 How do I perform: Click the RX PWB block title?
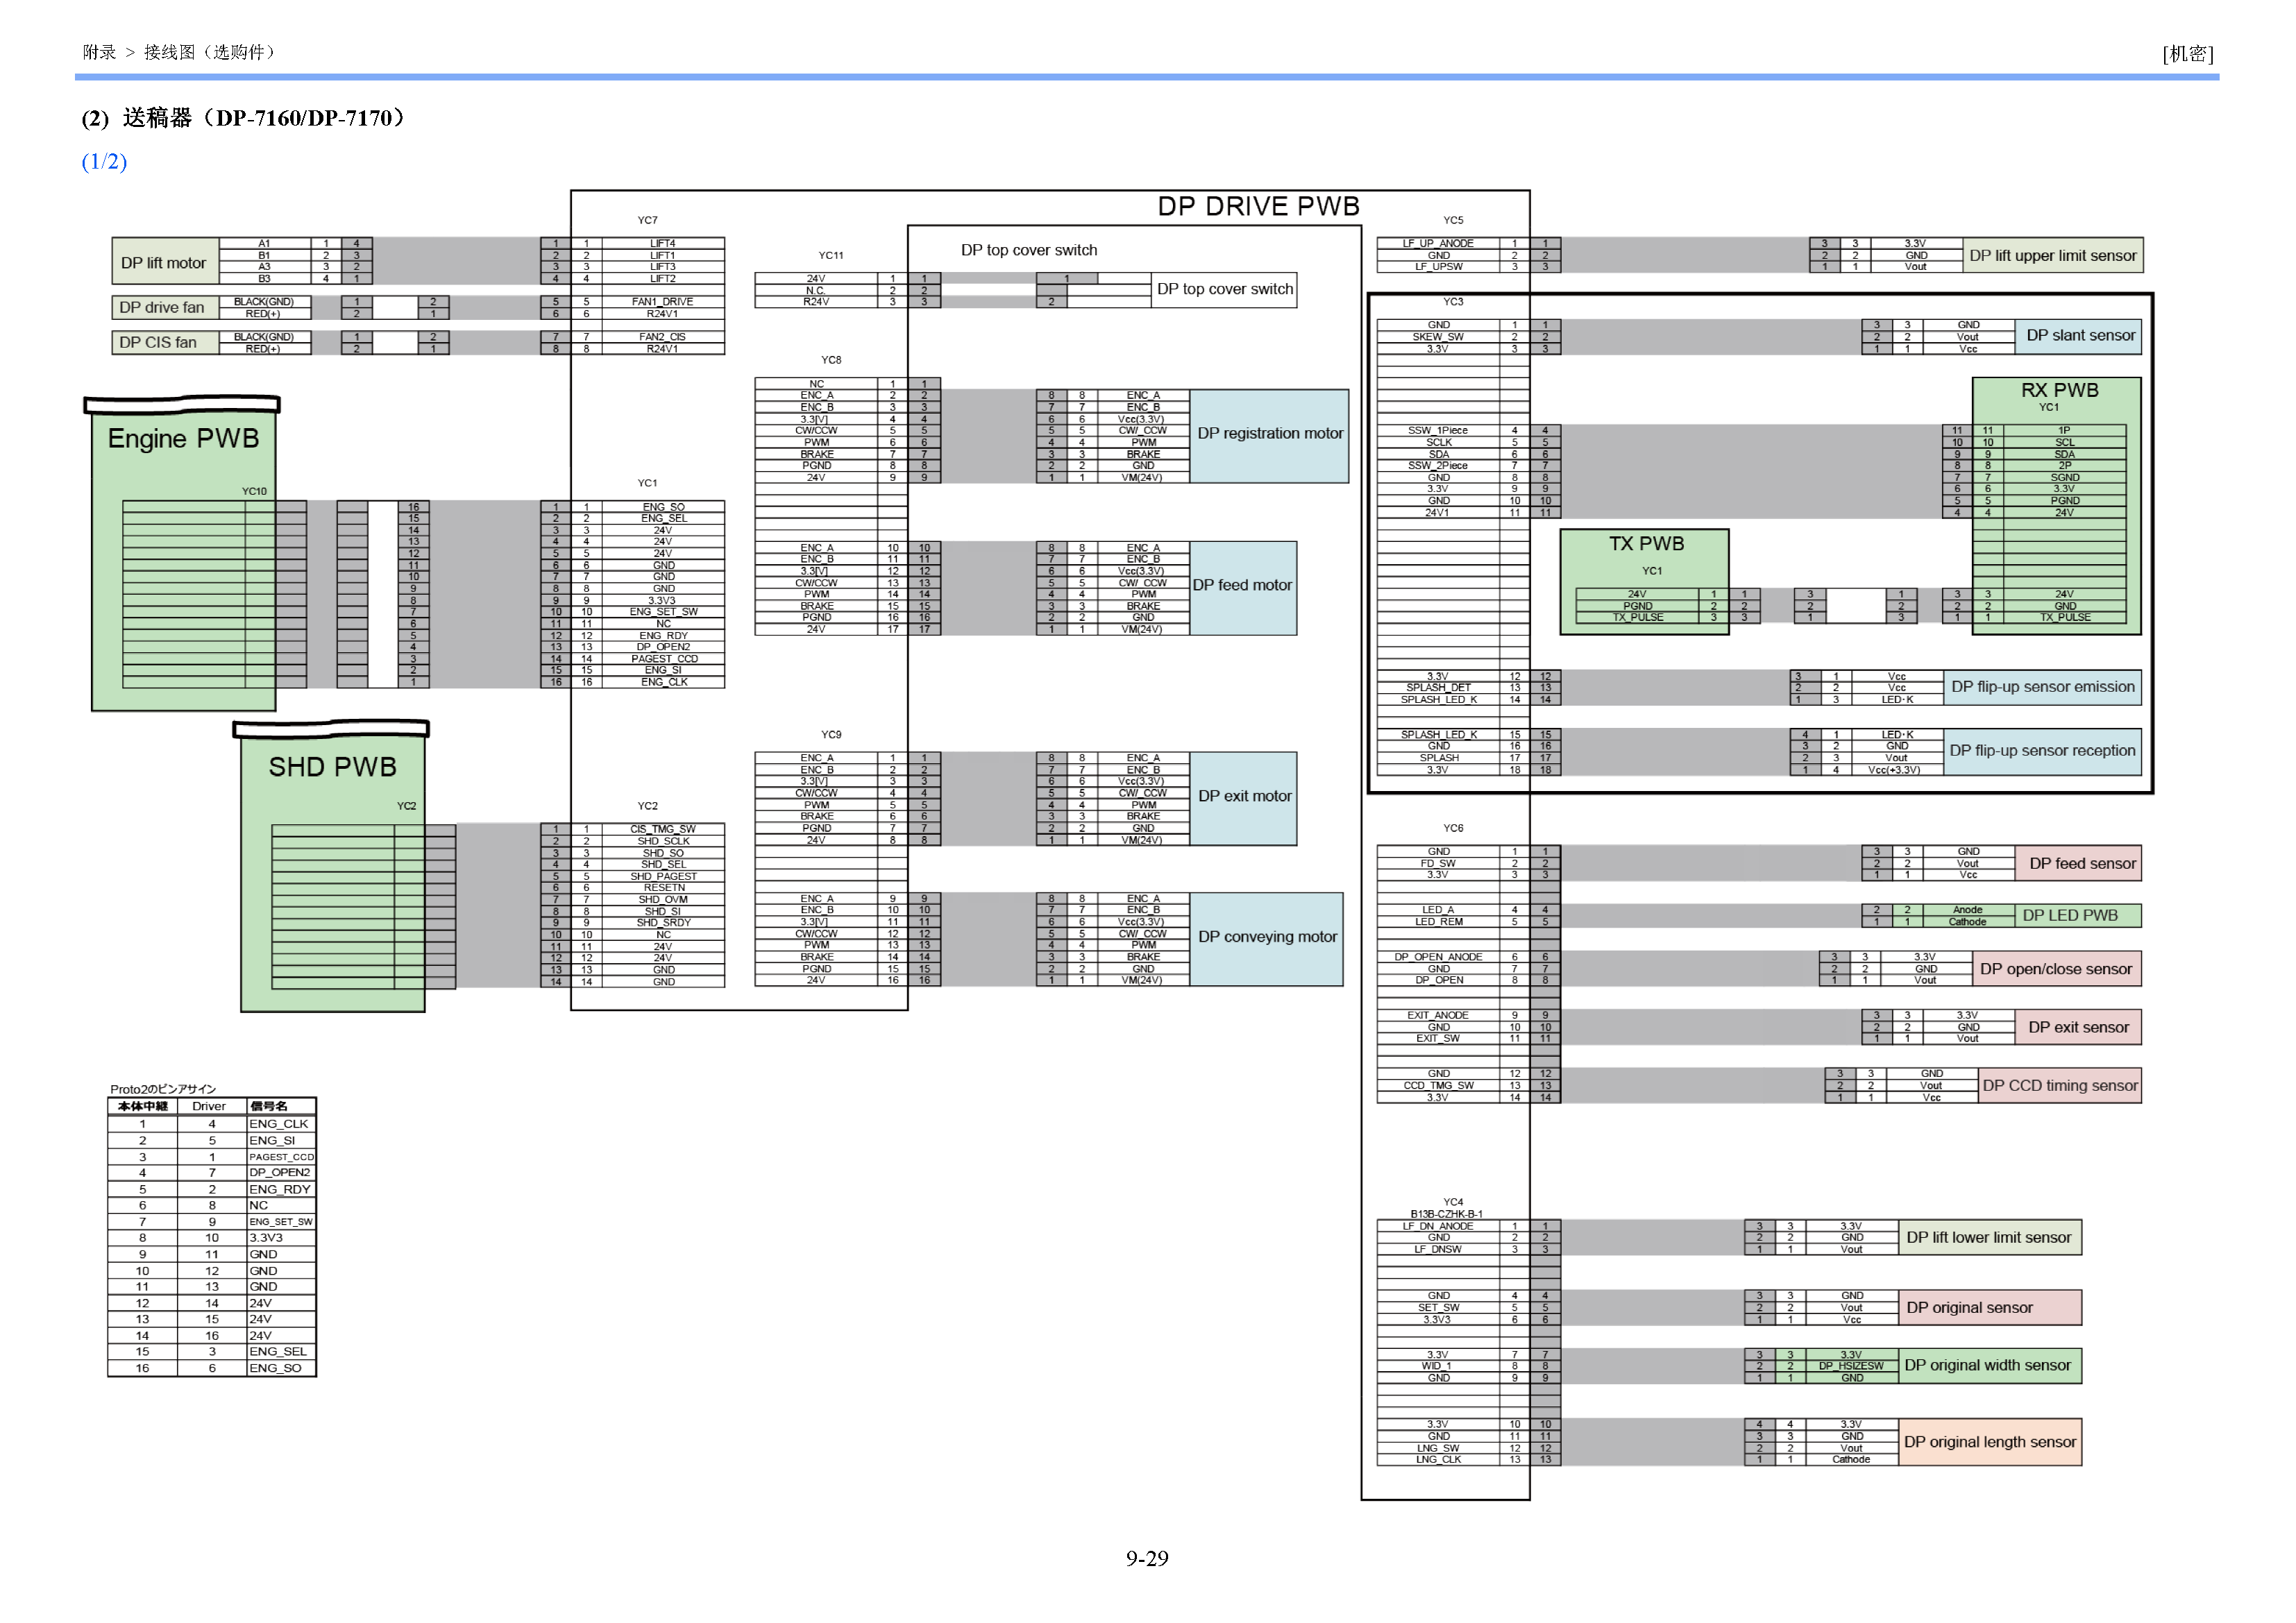2059,390
